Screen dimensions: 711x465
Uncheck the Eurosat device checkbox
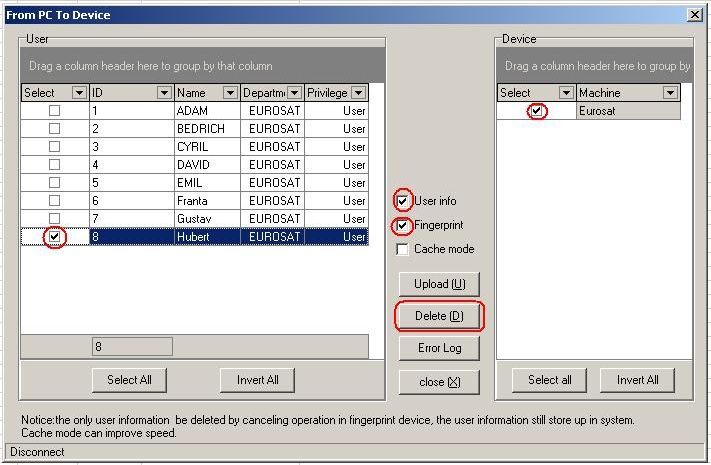pos(537,111)
